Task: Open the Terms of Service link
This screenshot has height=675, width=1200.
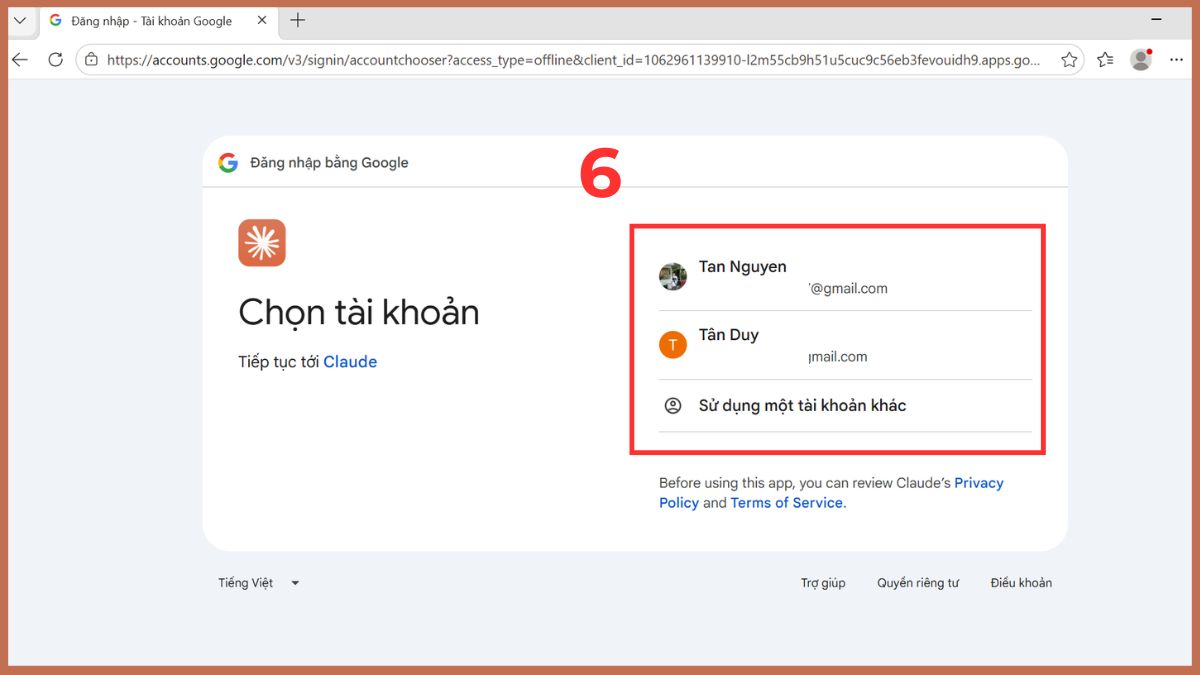Action: (787, 503)
